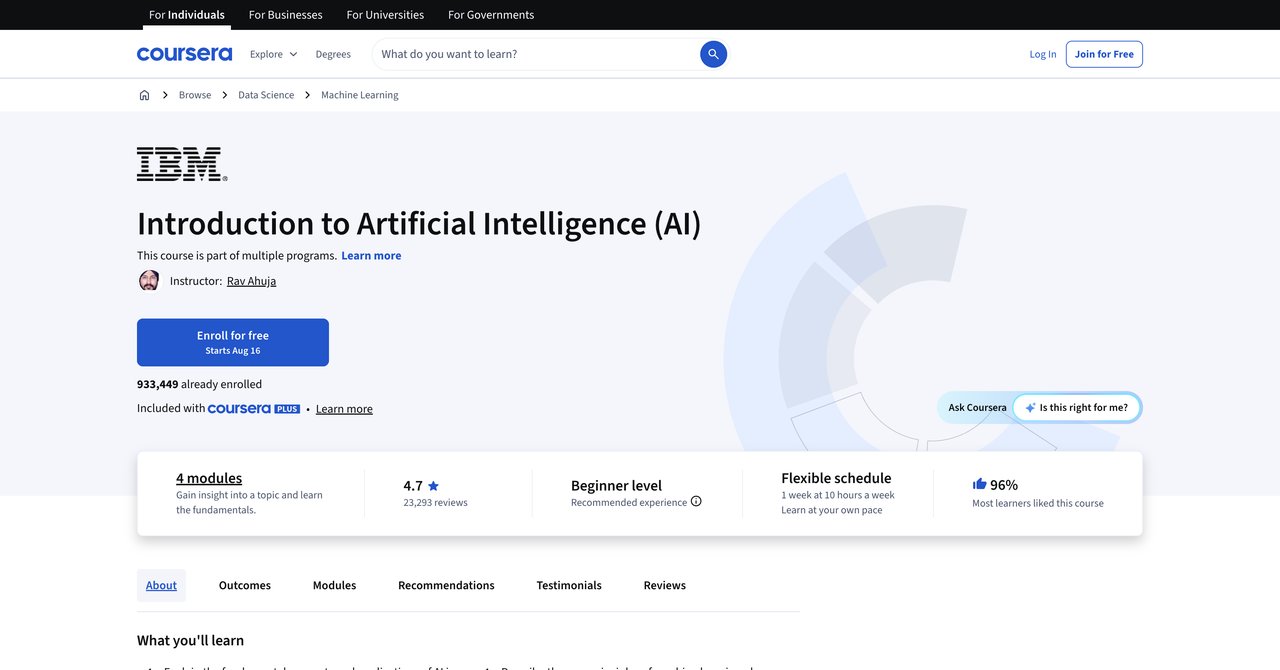Click the 'Is this right for me?' button

point(1076,408)
